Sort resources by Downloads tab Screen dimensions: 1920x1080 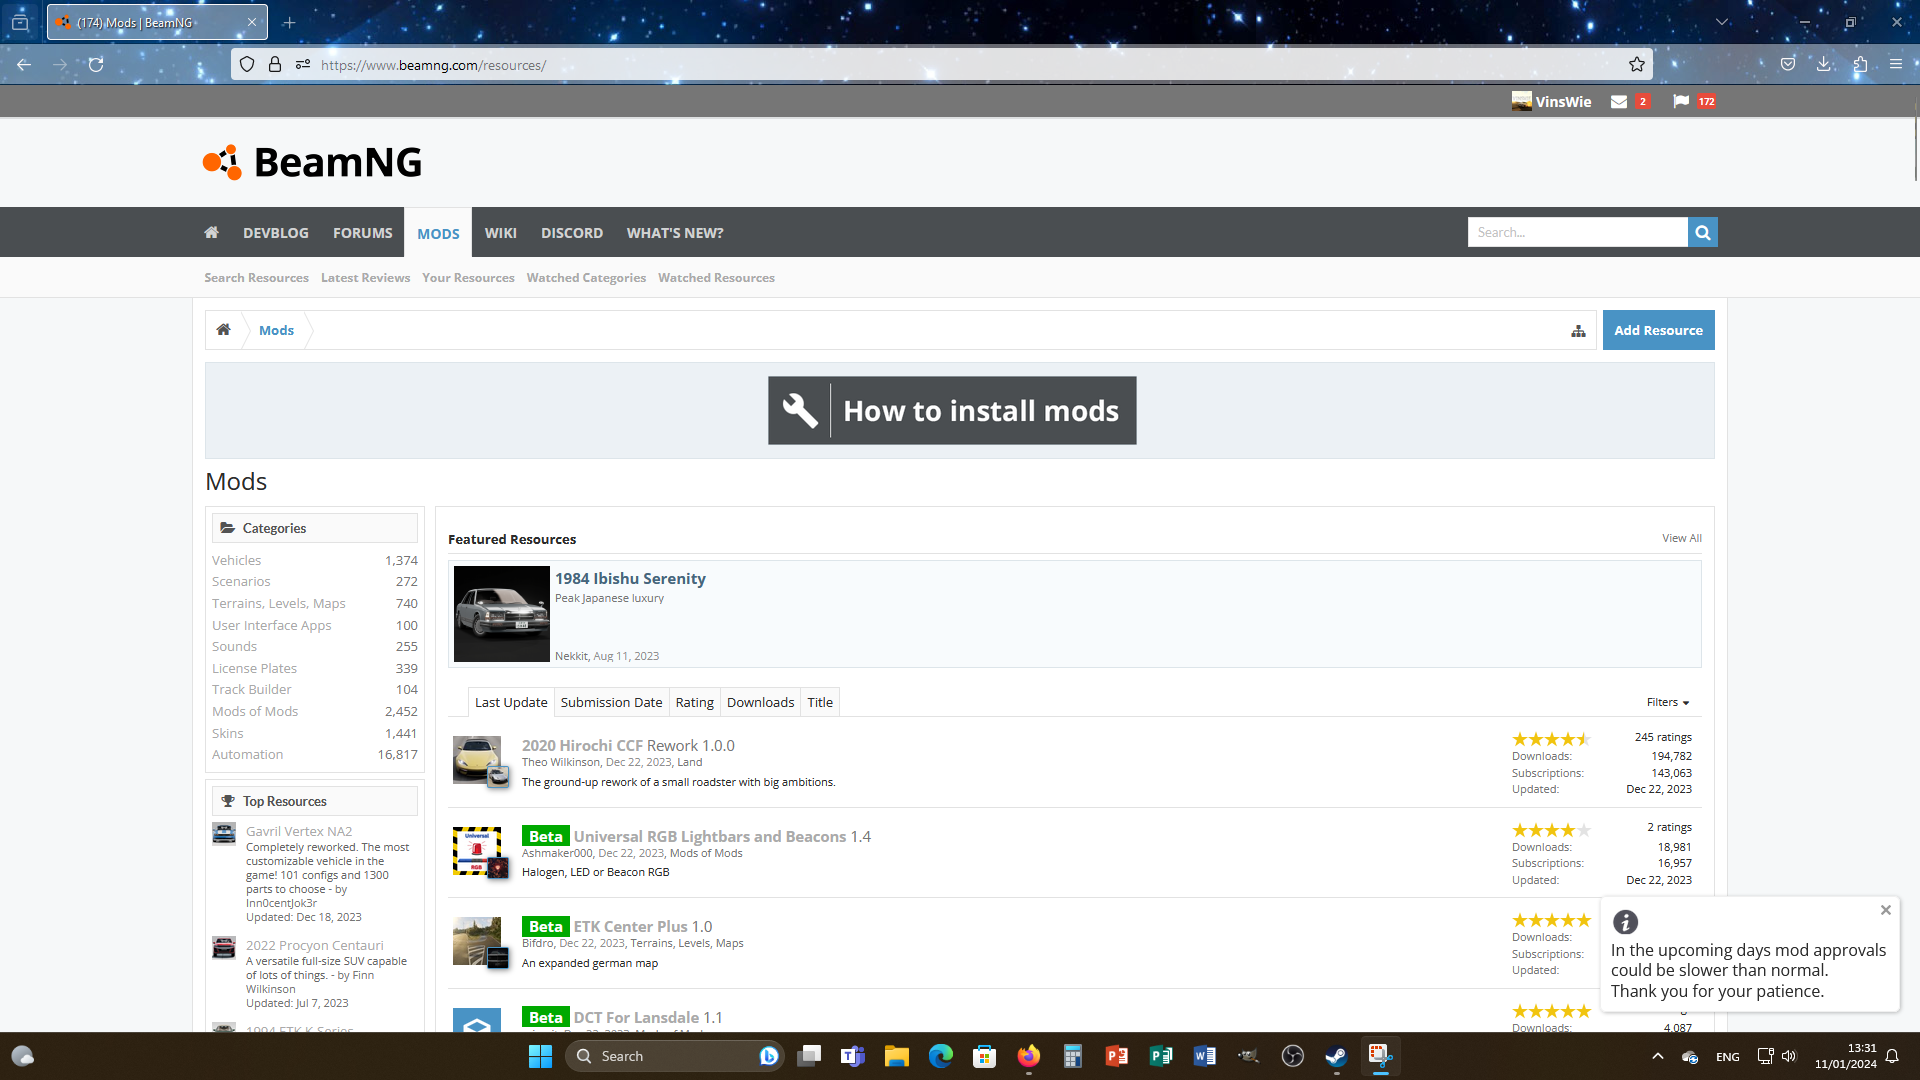[760, 702]
